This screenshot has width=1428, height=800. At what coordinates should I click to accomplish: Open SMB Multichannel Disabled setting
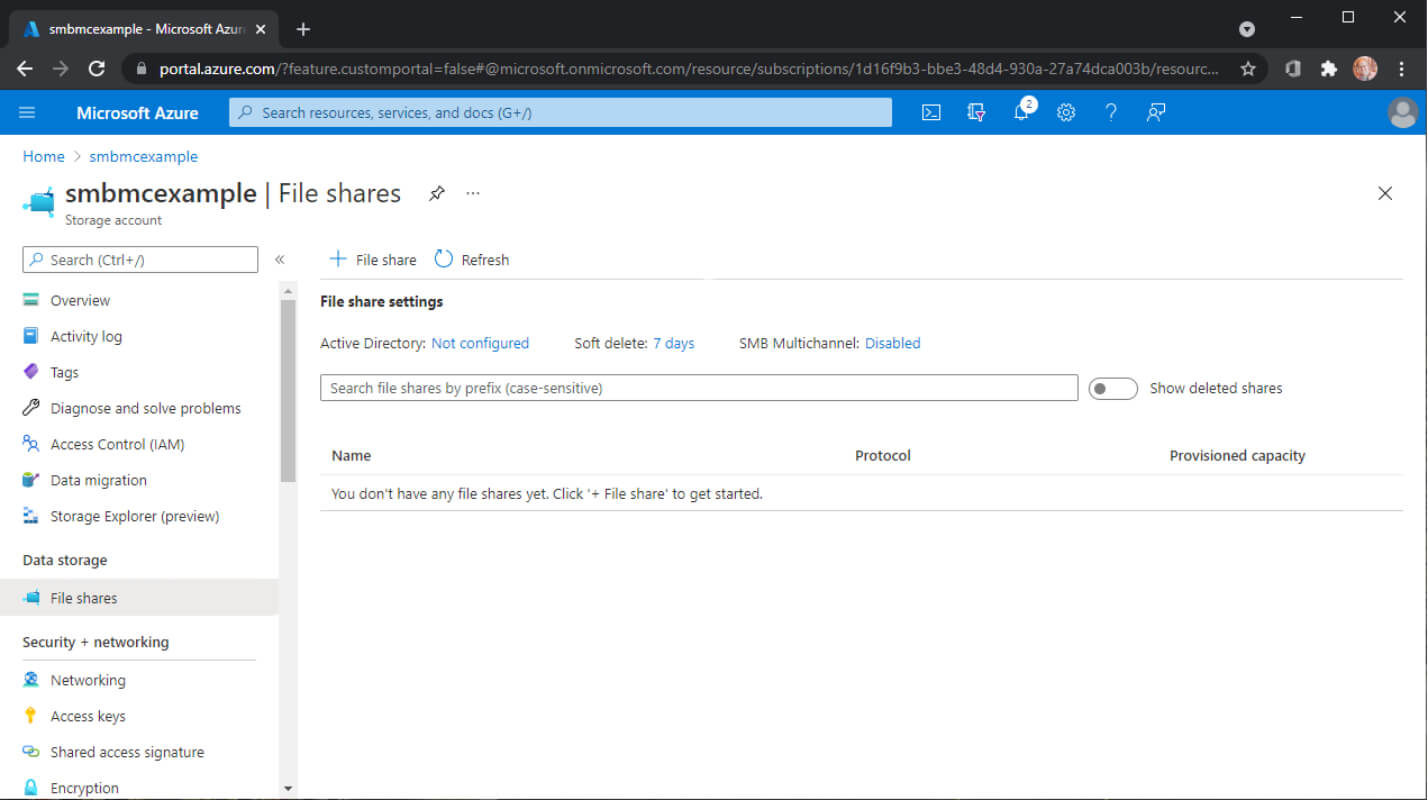[x=893, y=343]
